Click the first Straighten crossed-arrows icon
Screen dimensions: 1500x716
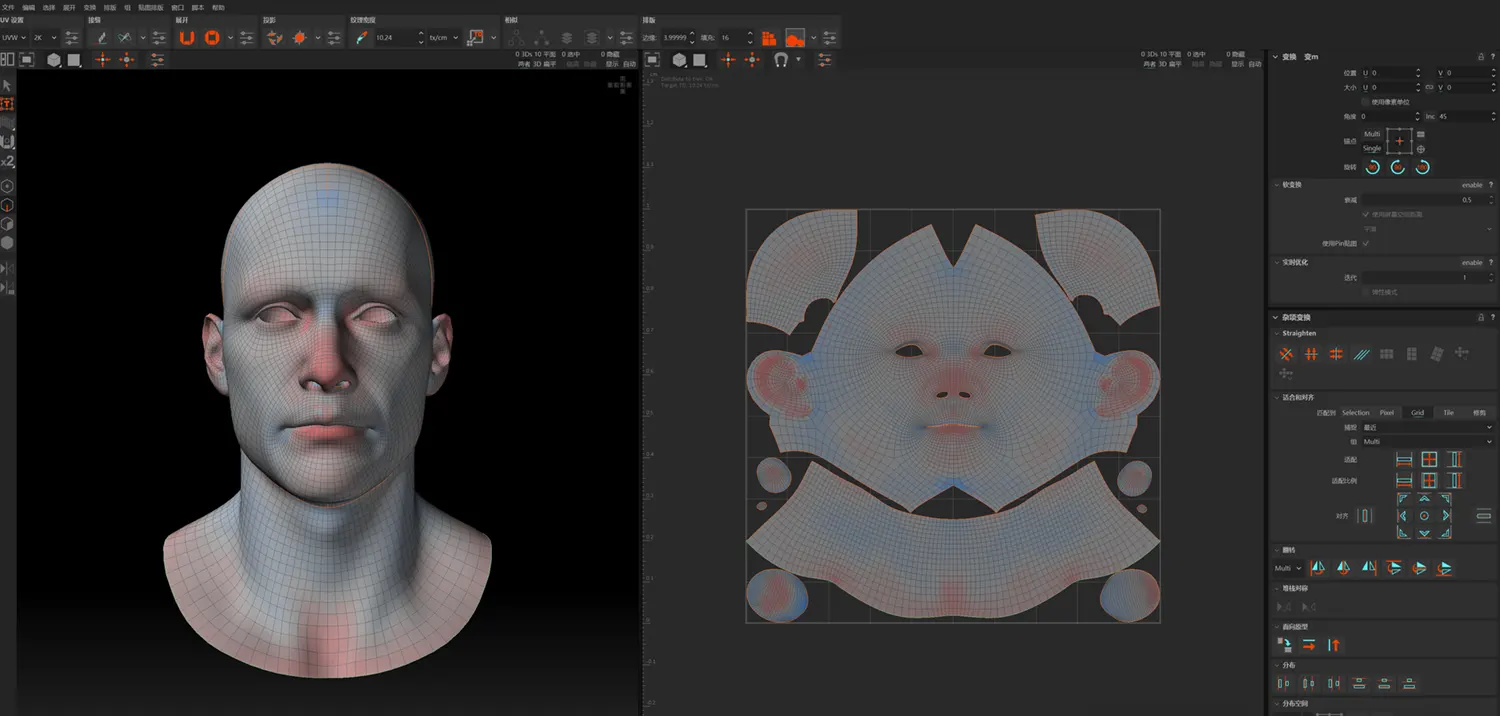tap(1286, 354)
